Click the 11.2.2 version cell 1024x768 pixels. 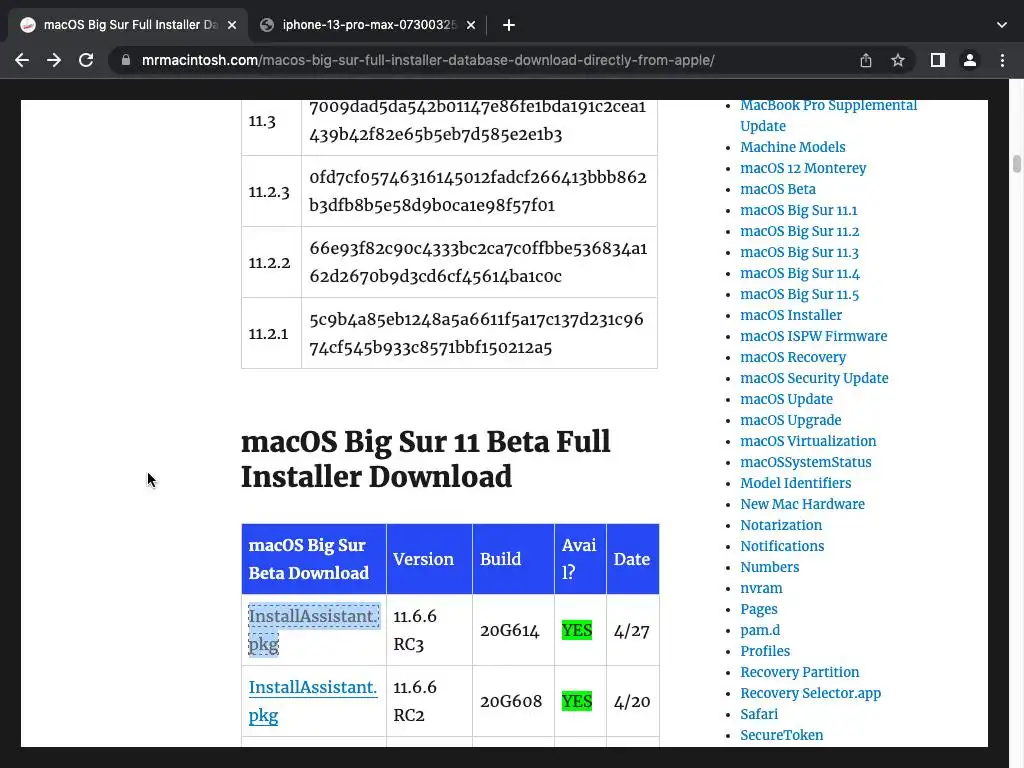click(272, 263)
